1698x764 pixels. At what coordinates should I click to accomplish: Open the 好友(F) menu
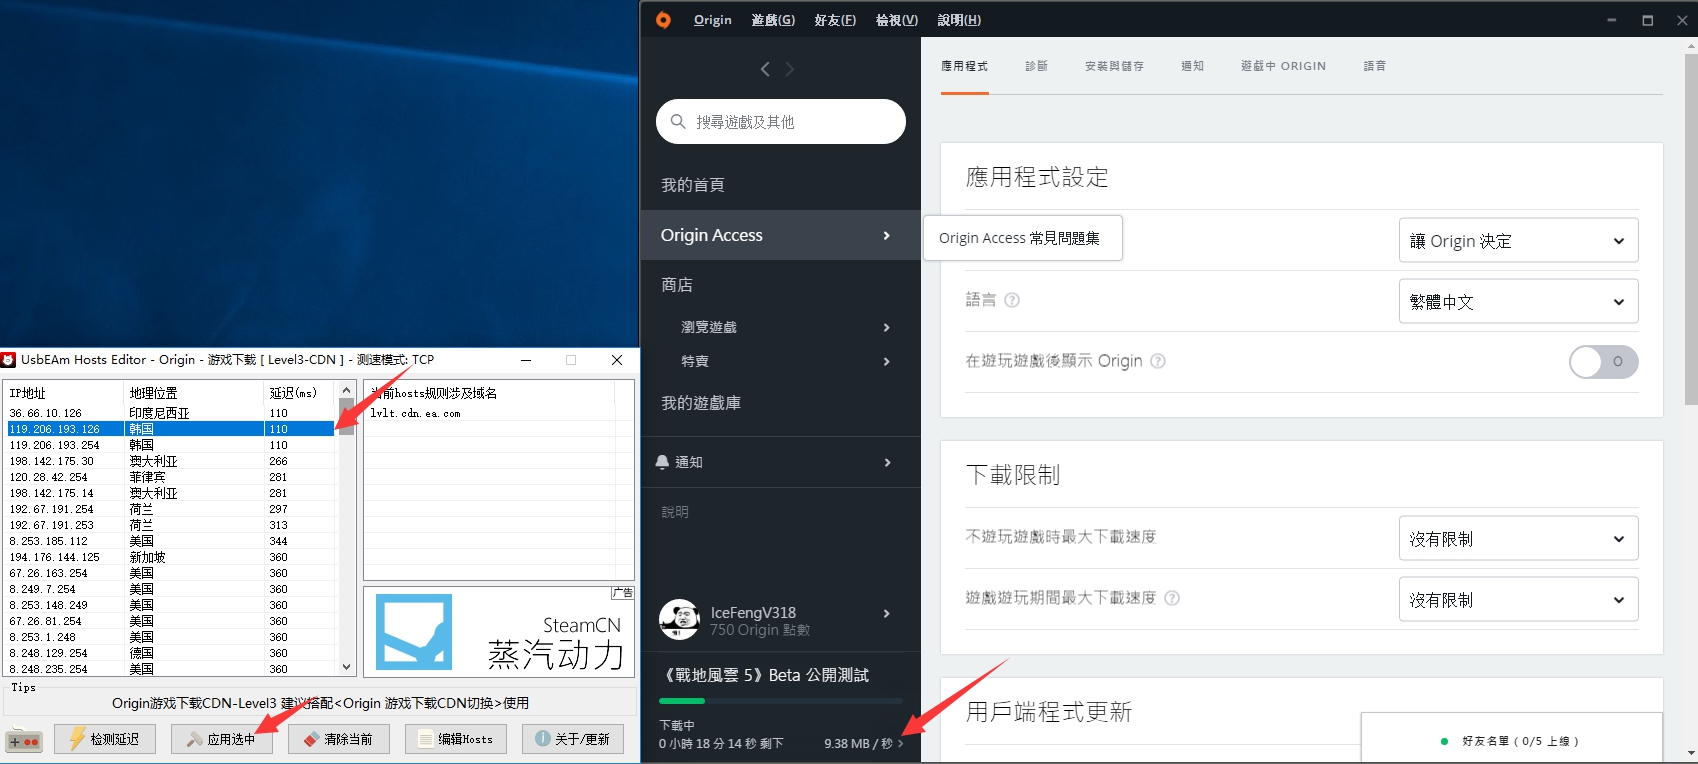coord(835,20)
